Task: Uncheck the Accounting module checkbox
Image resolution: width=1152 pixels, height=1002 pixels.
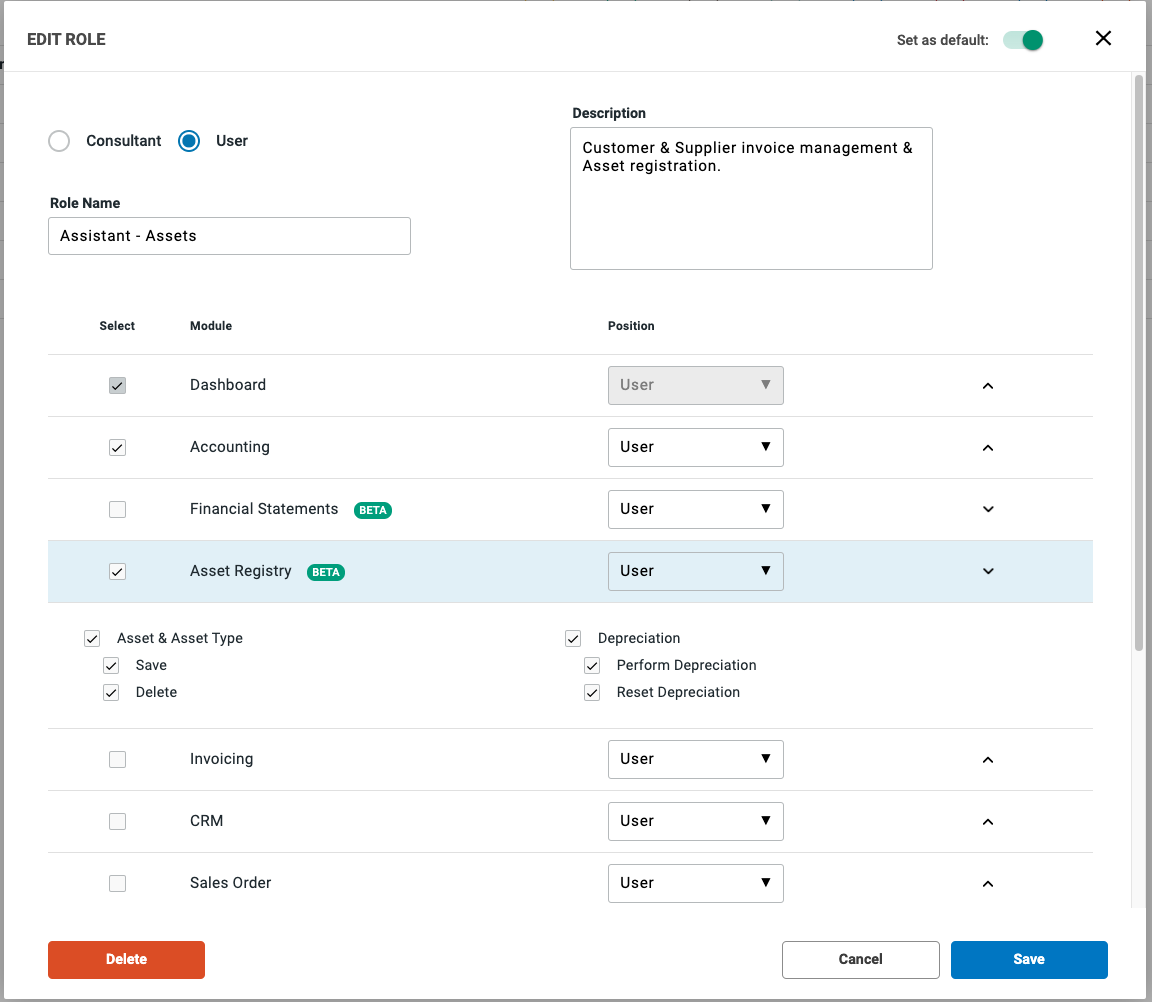Action: click(x=117, y=448)
